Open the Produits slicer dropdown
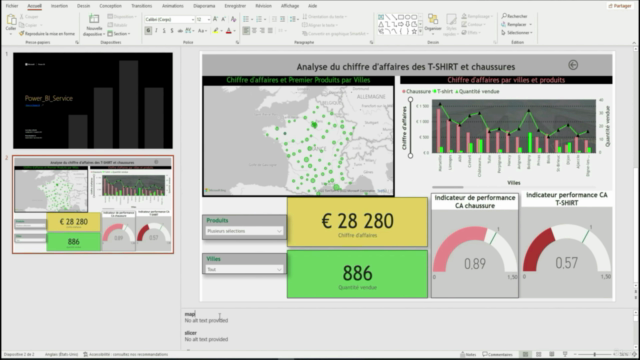 pos(244,231)
